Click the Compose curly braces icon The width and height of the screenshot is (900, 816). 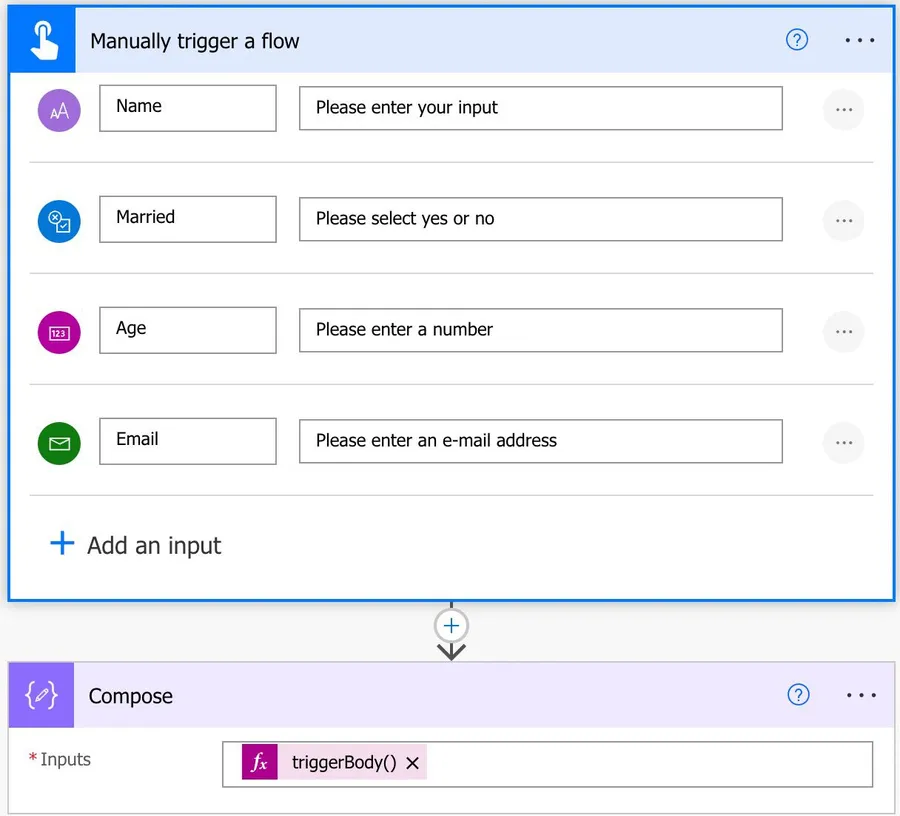pos(42,696)
